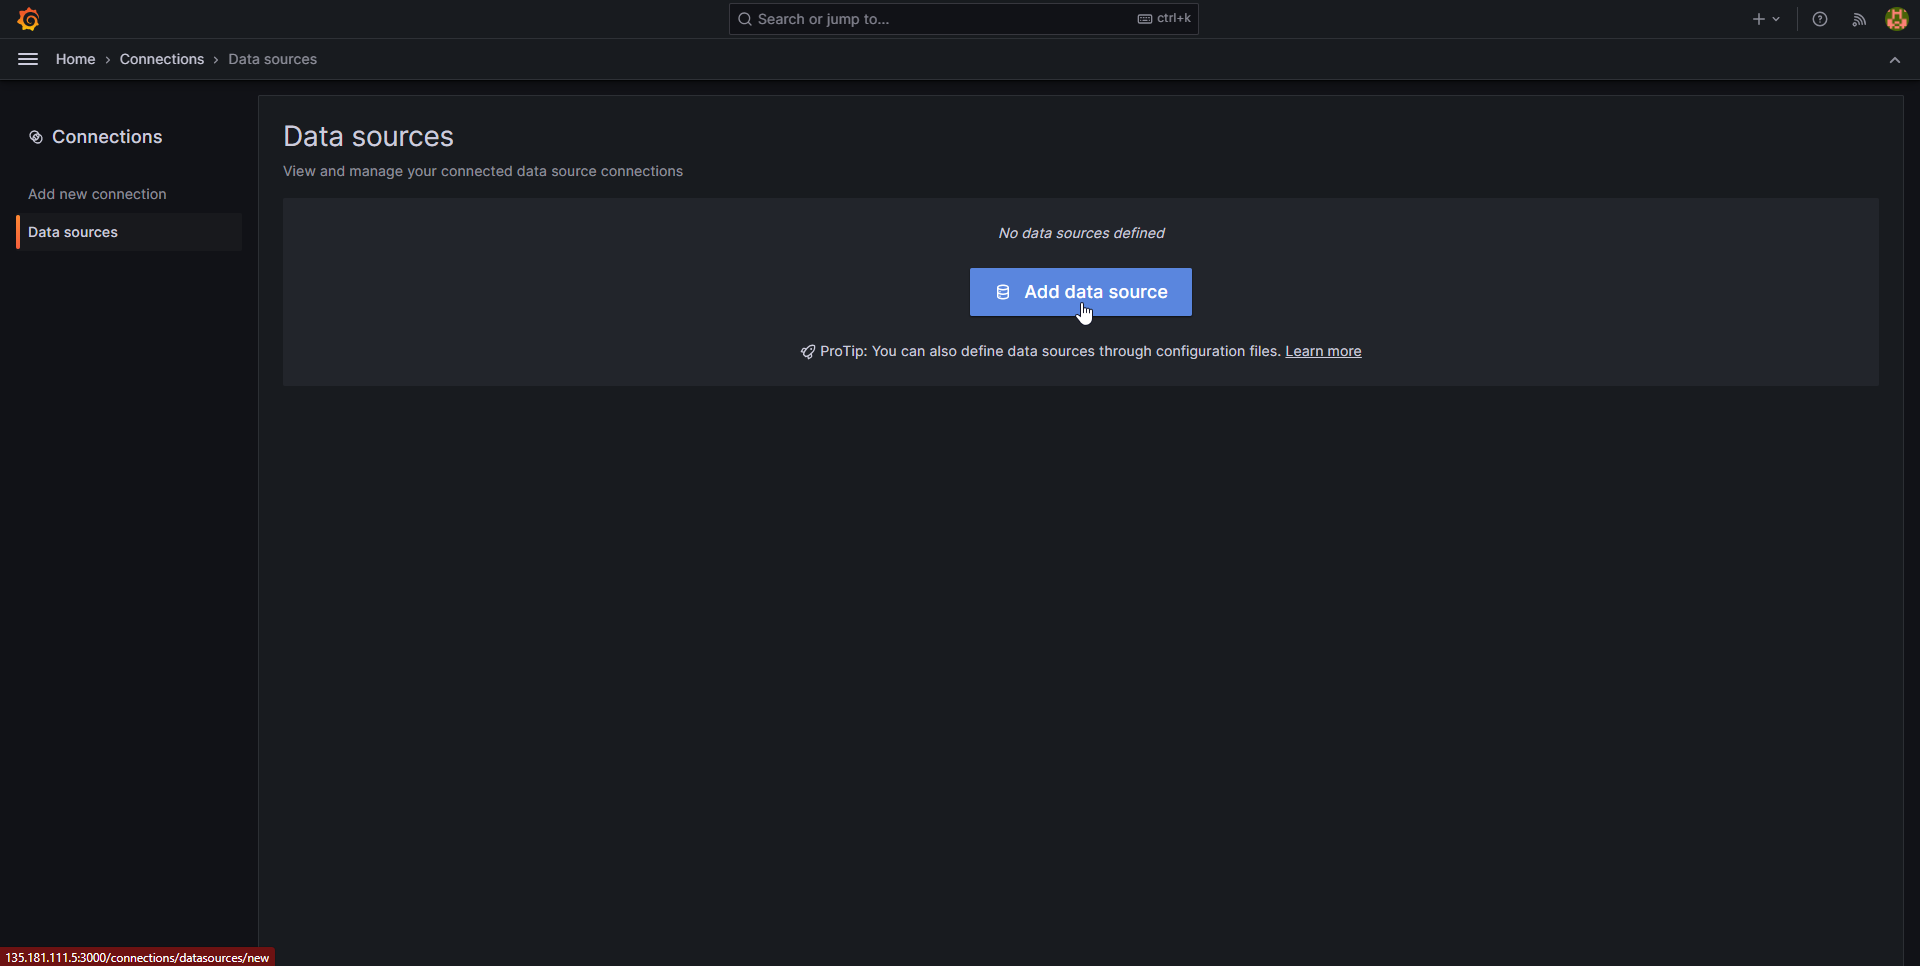Click the user profile avatar
Image resolution: width=1920 pixels, height=966 pixels.
tap(1896, 19)
